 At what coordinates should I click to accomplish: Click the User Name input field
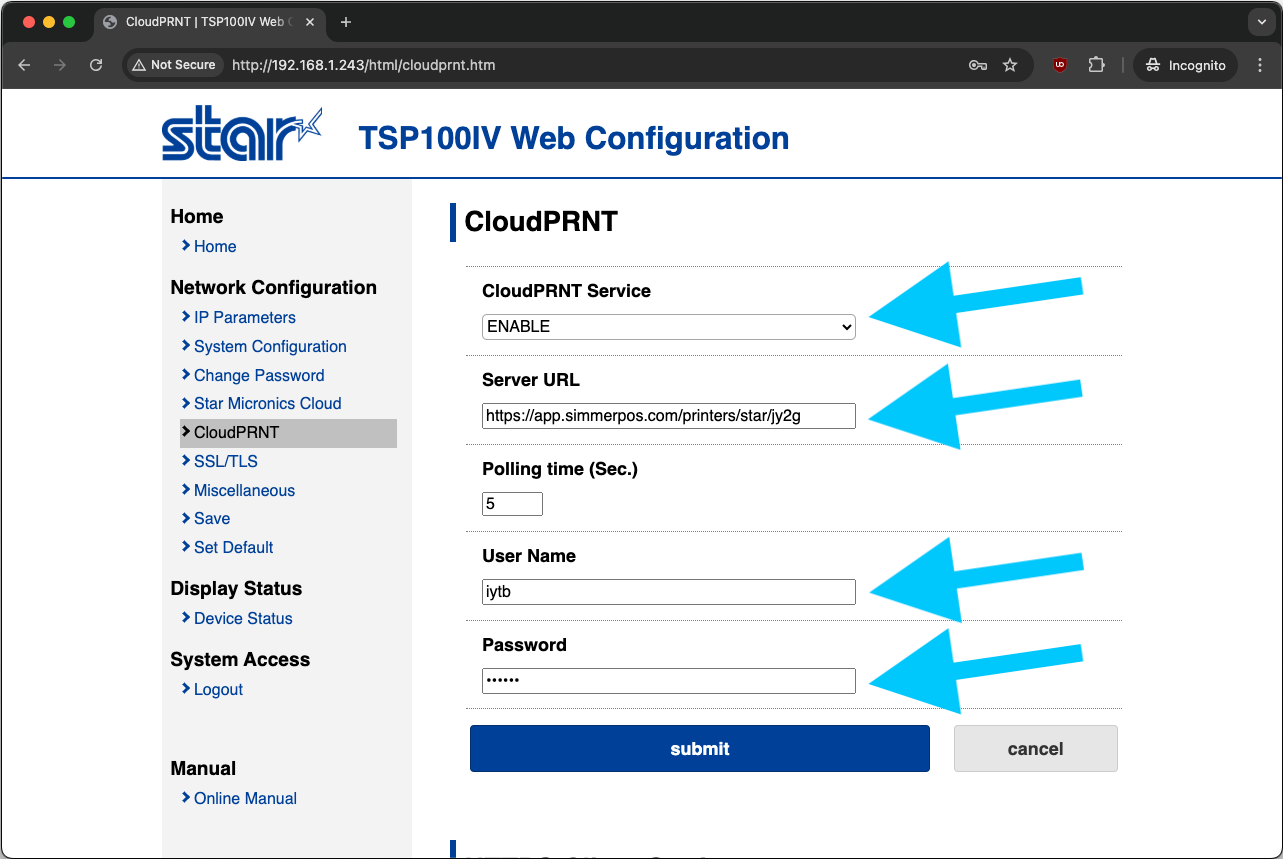[x=669, y=592]
